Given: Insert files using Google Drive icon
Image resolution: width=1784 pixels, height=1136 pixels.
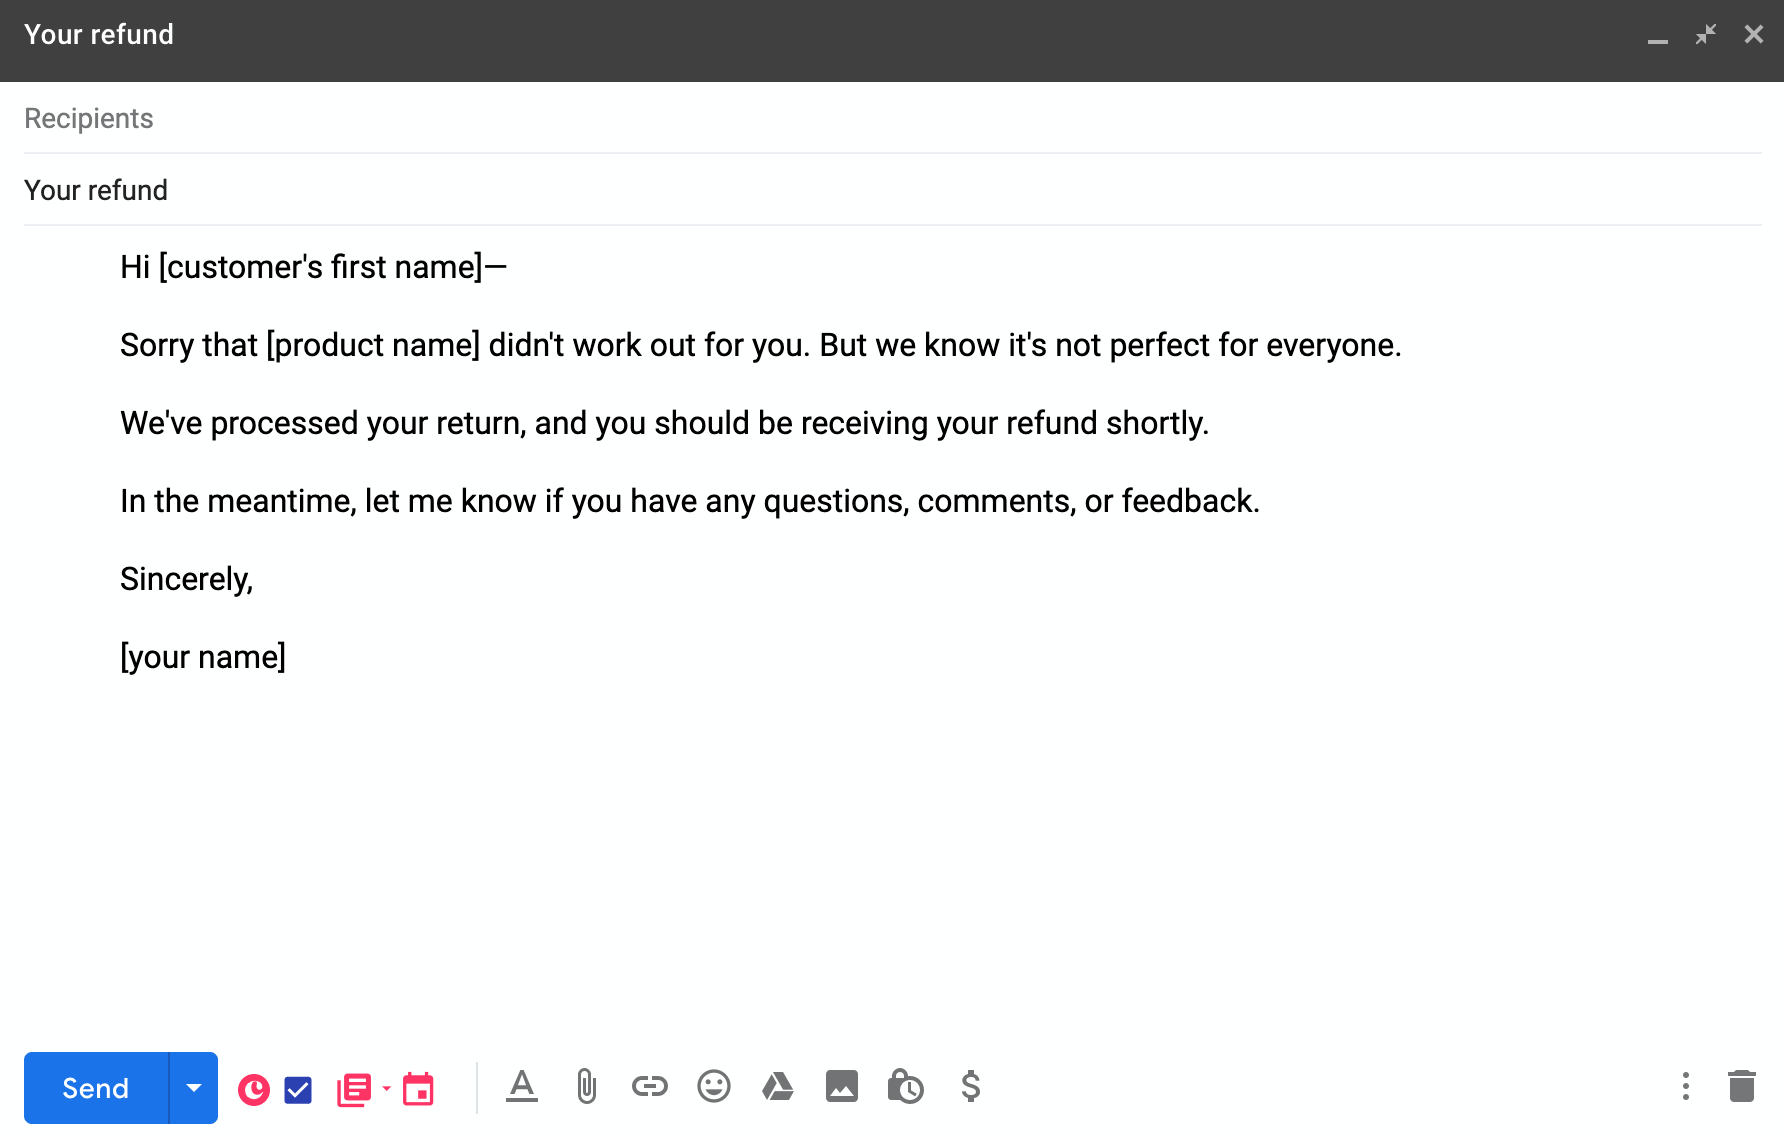Looking at the screenshot, I should click(778, 1086).
